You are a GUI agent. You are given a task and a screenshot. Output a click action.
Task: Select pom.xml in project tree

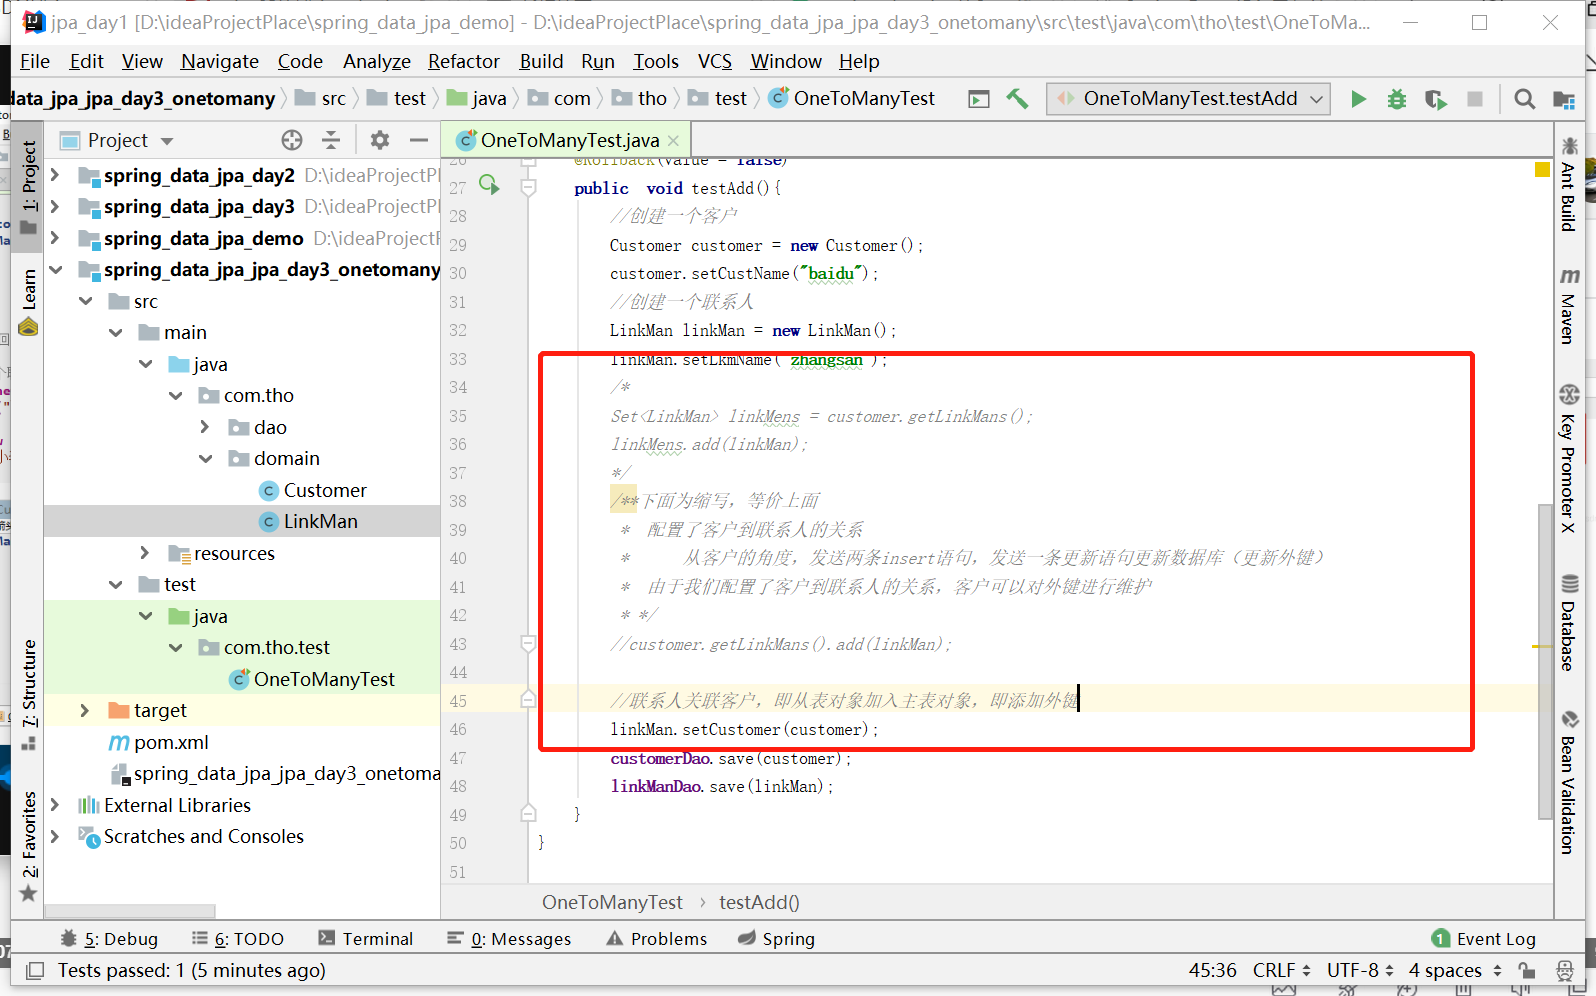159,743
